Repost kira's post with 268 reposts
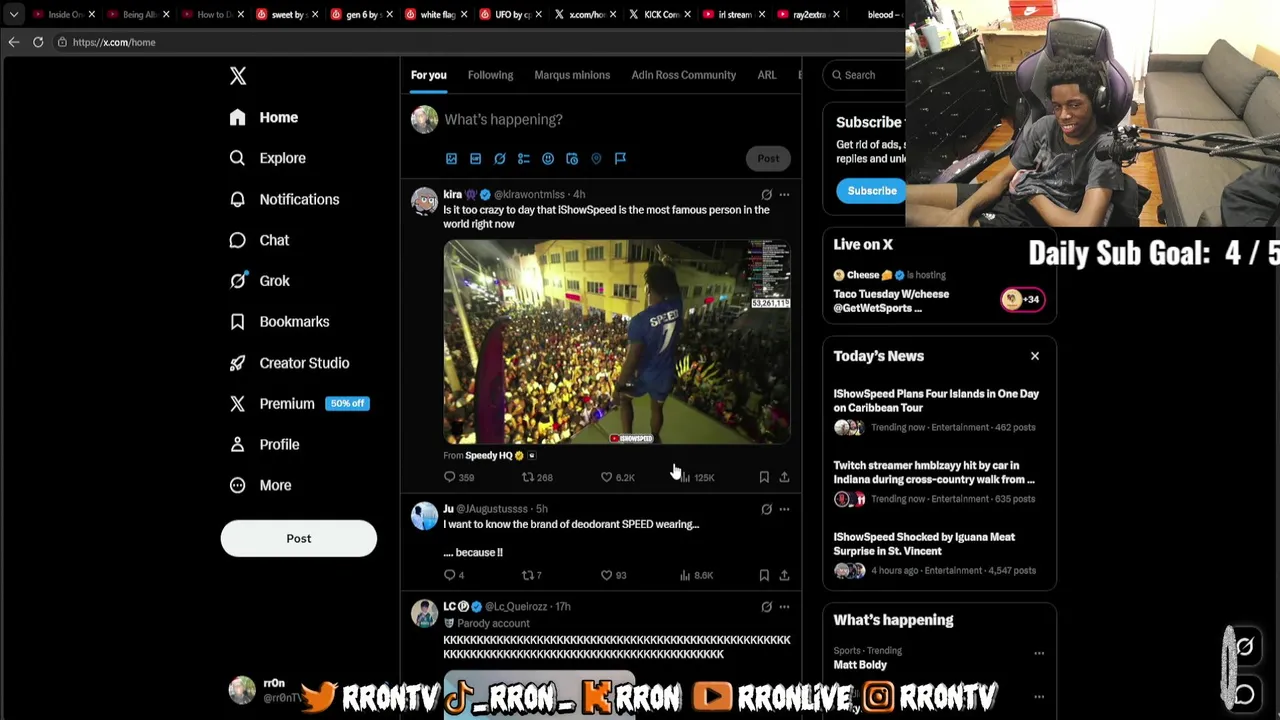 [537, 478]
